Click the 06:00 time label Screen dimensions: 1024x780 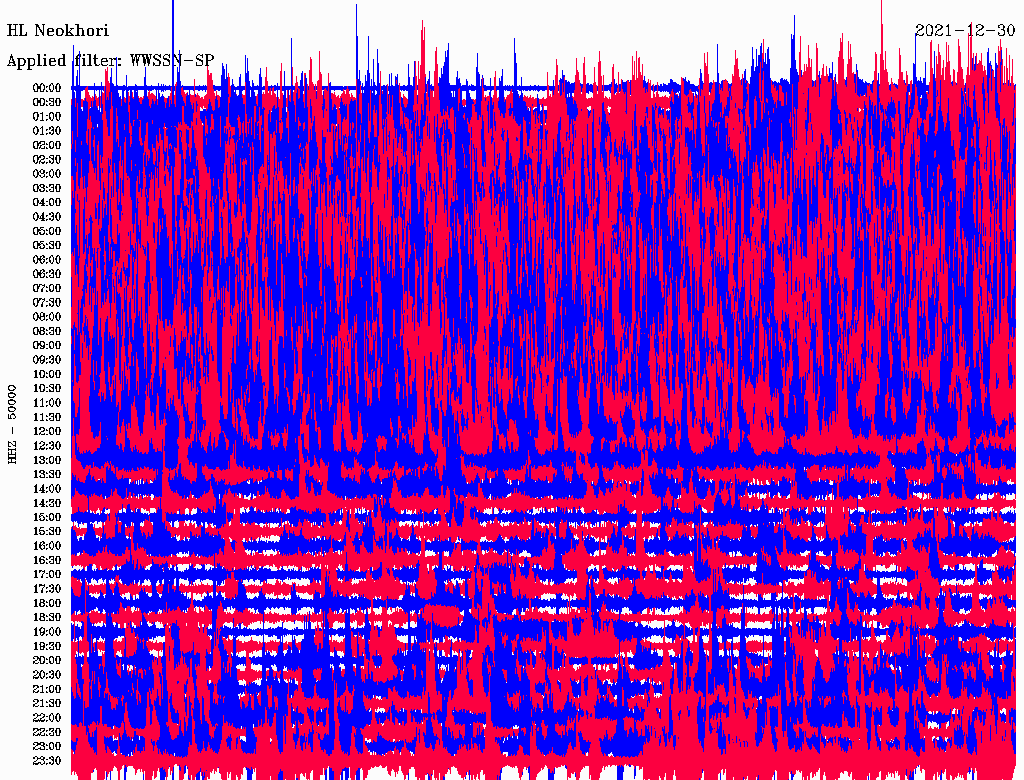pos(47,260)
